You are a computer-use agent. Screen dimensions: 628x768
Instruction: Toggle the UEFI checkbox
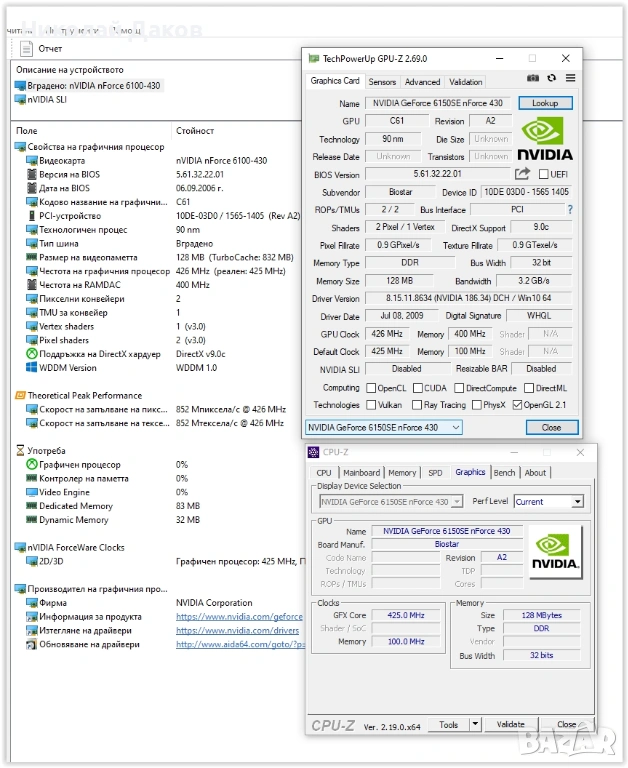[544, 174]
